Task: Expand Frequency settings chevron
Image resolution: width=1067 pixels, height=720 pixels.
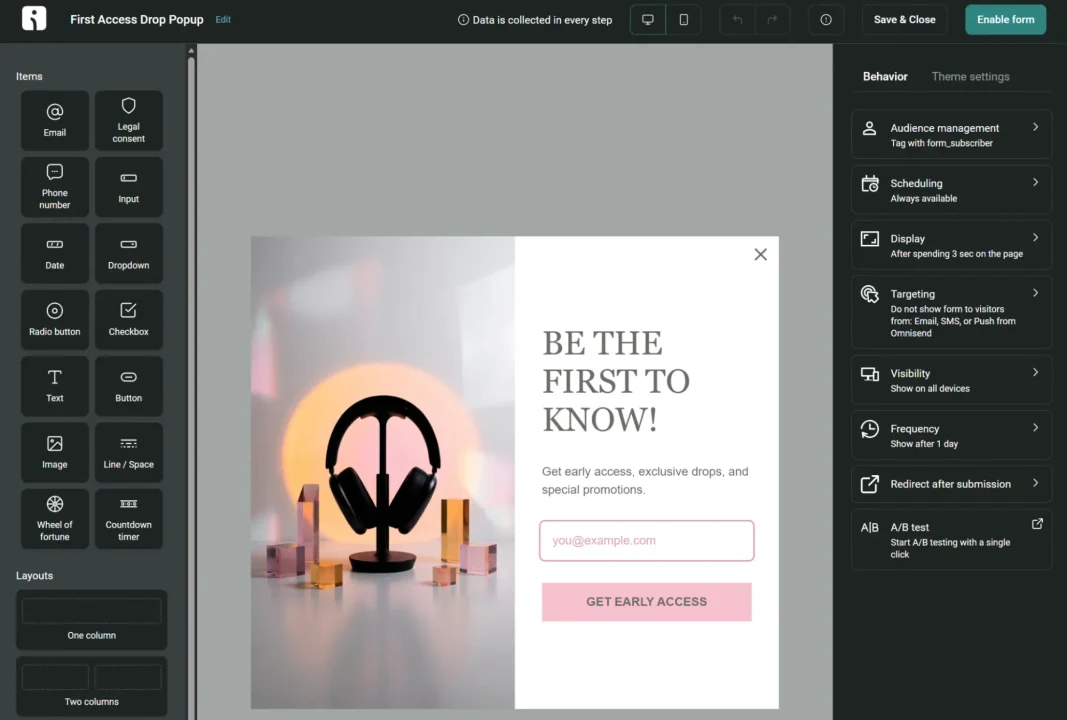Action: point(1035,427)
